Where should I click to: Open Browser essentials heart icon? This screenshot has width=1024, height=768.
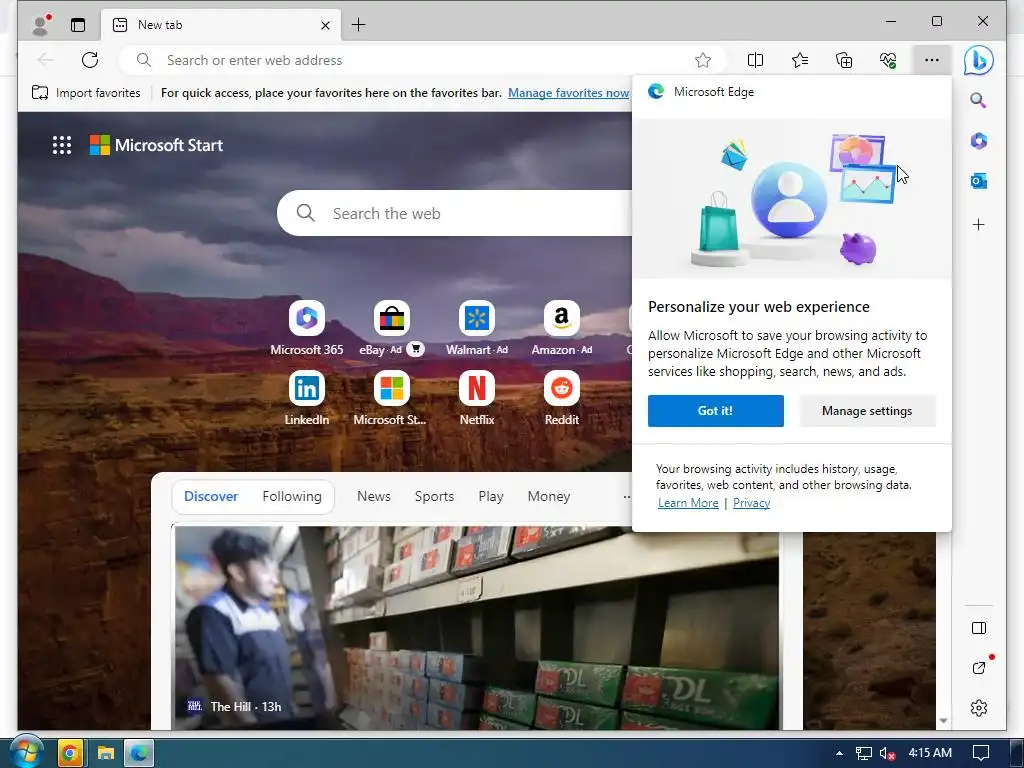pos(888,60)
